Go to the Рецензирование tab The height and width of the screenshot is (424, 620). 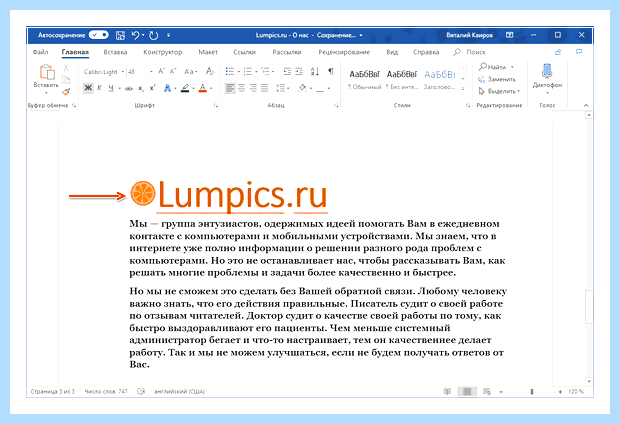pyautogui.click(x=344, y=52)
